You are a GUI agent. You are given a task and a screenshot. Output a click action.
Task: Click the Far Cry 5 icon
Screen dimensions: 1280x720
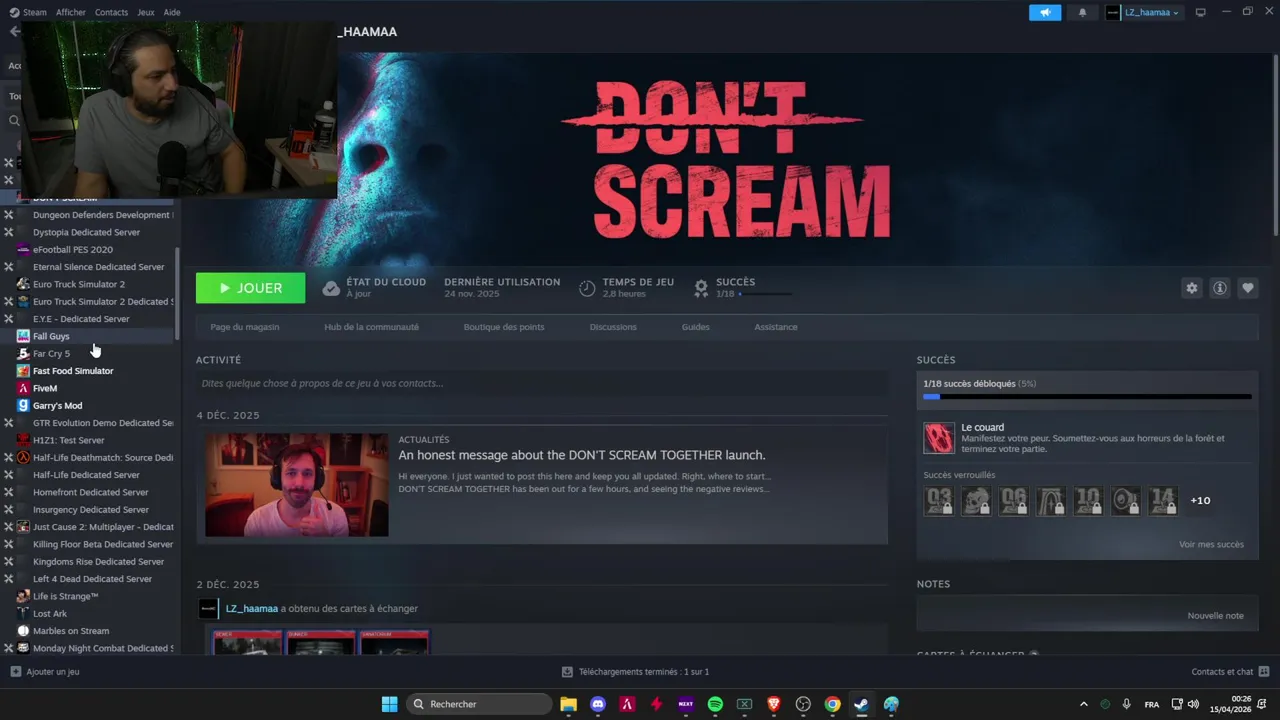pos(23,353)
